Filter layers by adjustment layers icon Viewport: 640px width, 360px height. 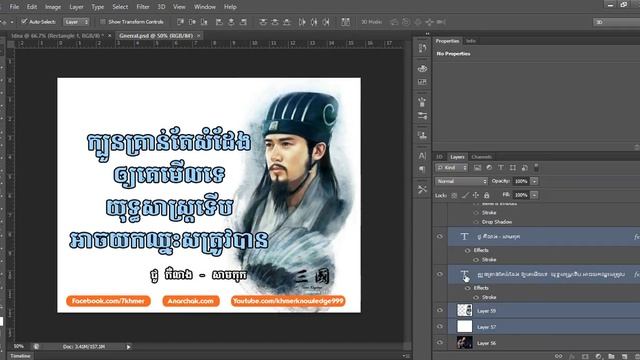point(489,168)
